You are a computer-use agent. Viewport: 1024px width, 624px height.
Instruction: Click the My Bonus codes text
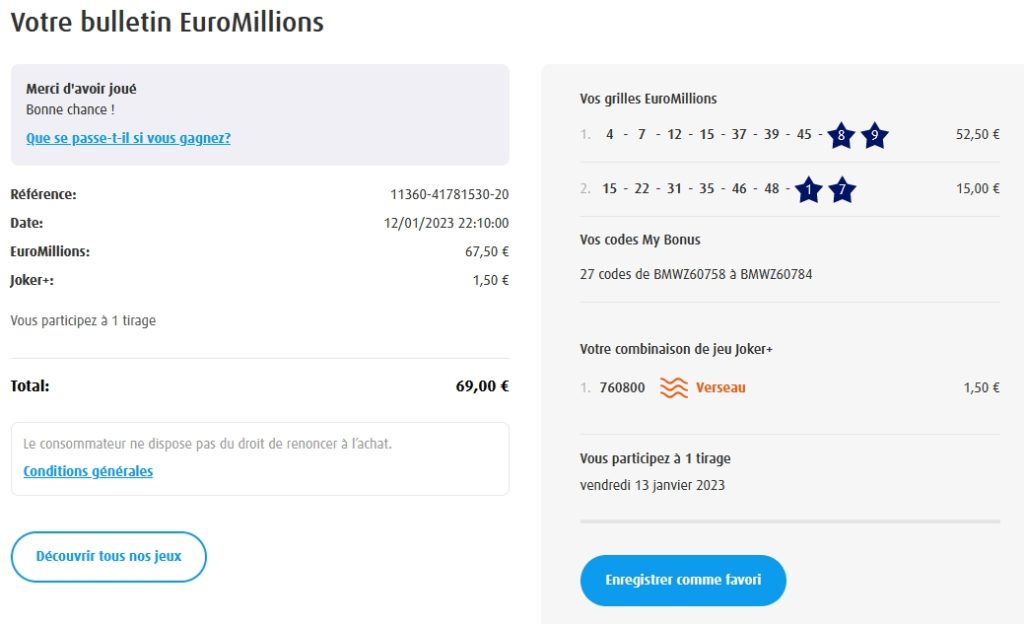tap(696, 274)
